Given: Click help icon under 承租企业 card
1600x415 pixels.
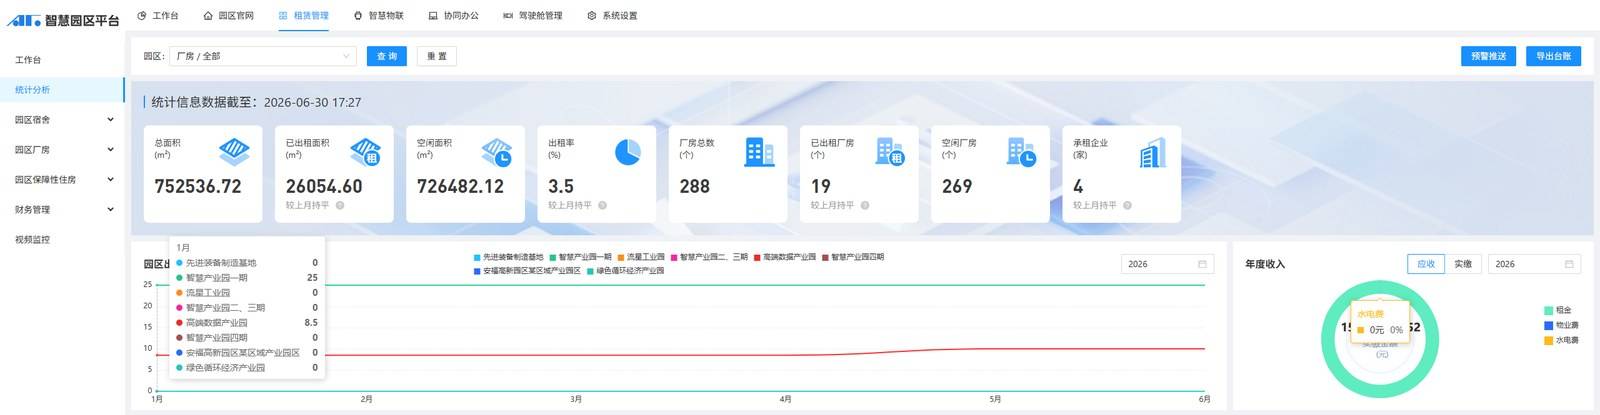Looking at the screenshot, I should tap(1127, 205).
